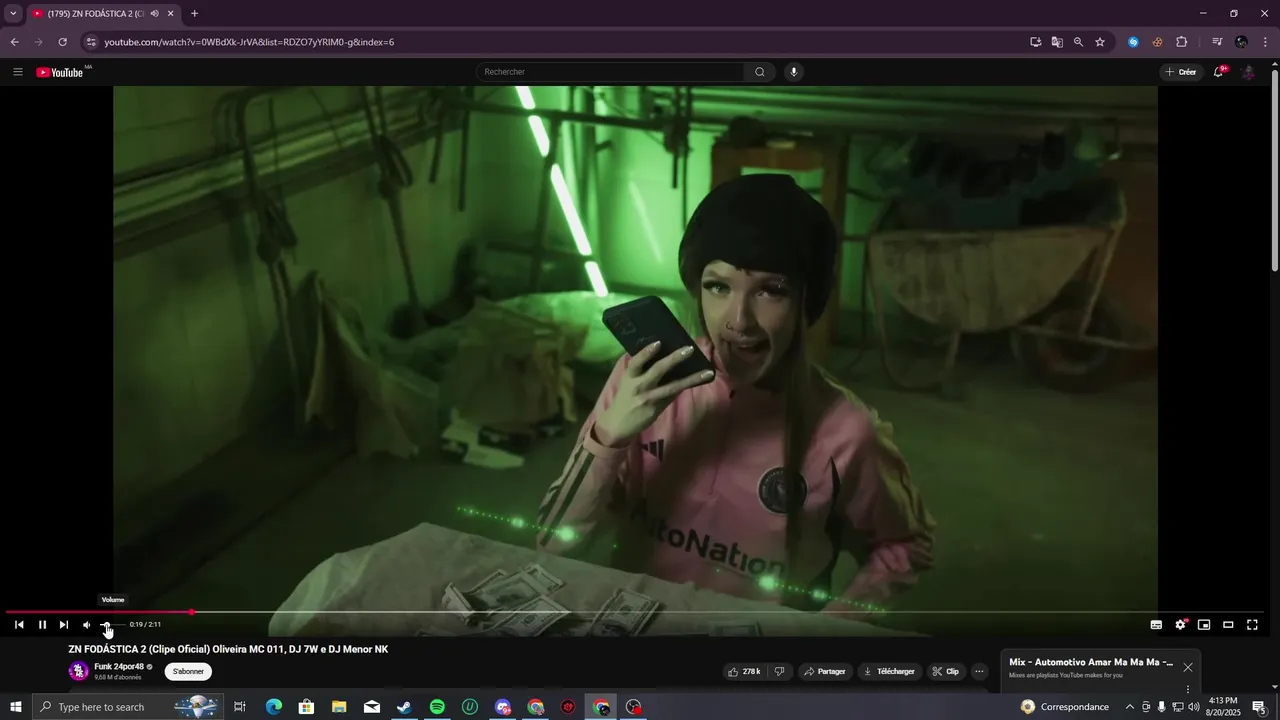Open the Shazam extension
This screenshot has height=720, width=1280.
click(1133, 42)
